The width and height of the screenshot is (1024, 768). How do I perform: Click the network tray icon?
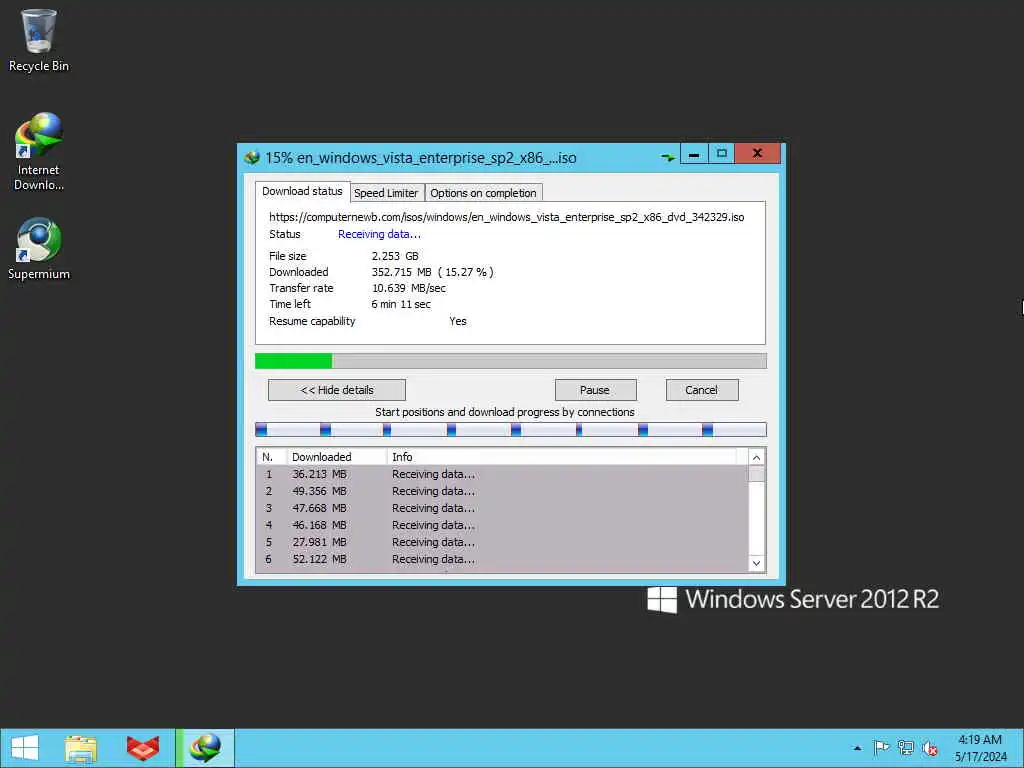pyautogui.click(x=905, y=748)
